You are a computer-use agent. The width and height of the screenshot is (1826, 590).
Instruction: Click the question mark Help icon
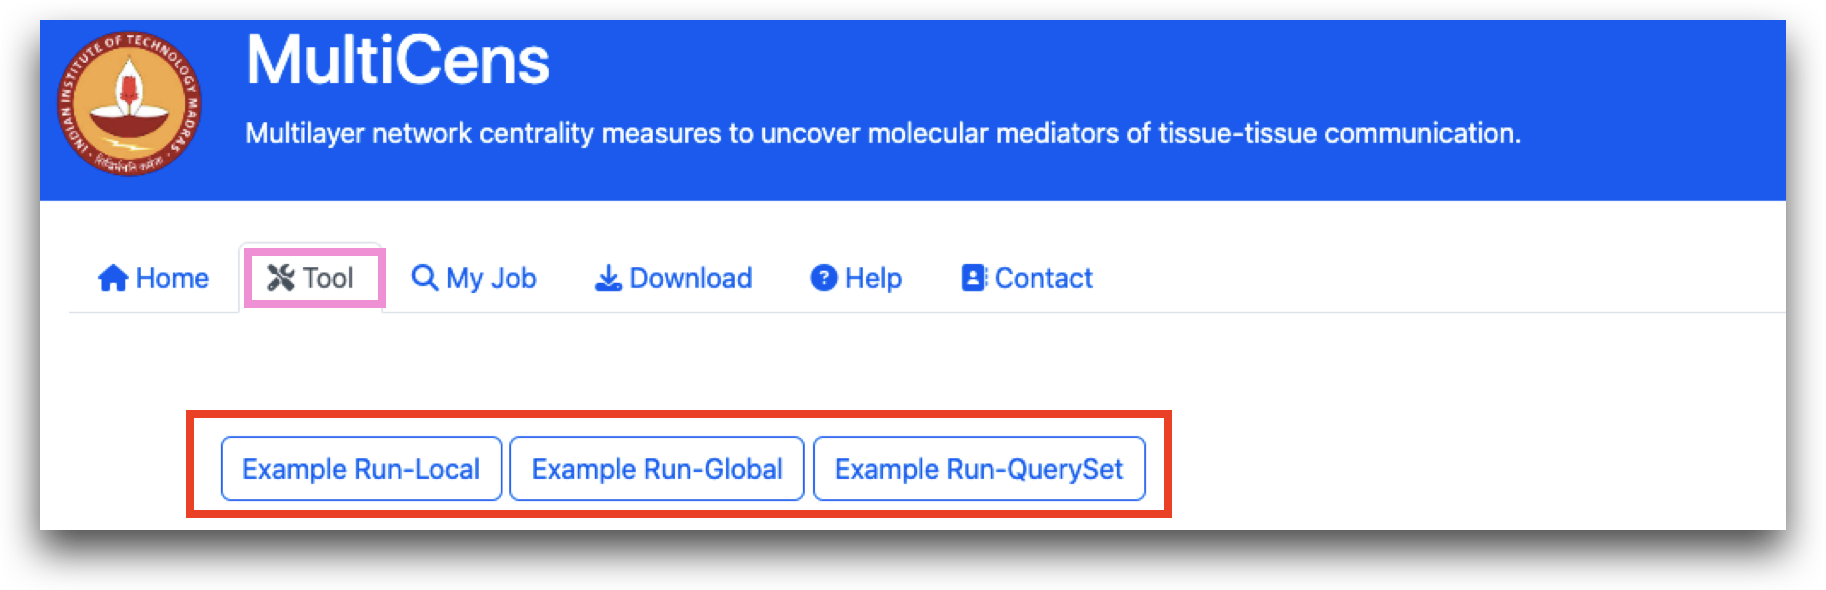[824, 278]
